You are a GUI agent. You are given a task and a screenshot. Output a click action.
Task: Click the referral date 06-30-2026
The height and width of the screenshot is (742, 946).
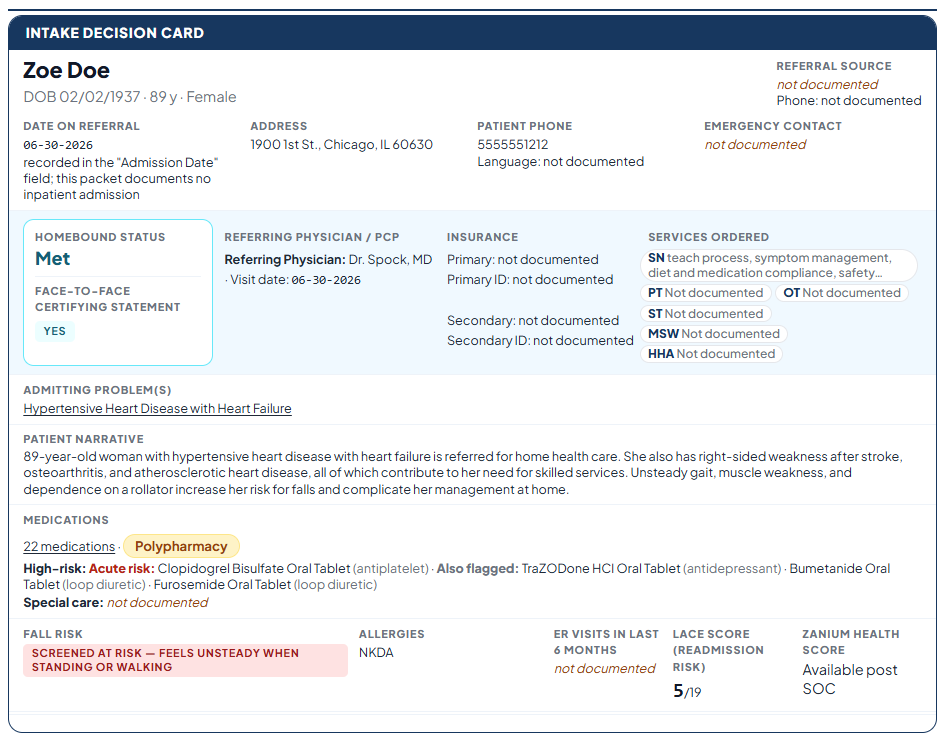pyautogui.click(x=58, y=145)
